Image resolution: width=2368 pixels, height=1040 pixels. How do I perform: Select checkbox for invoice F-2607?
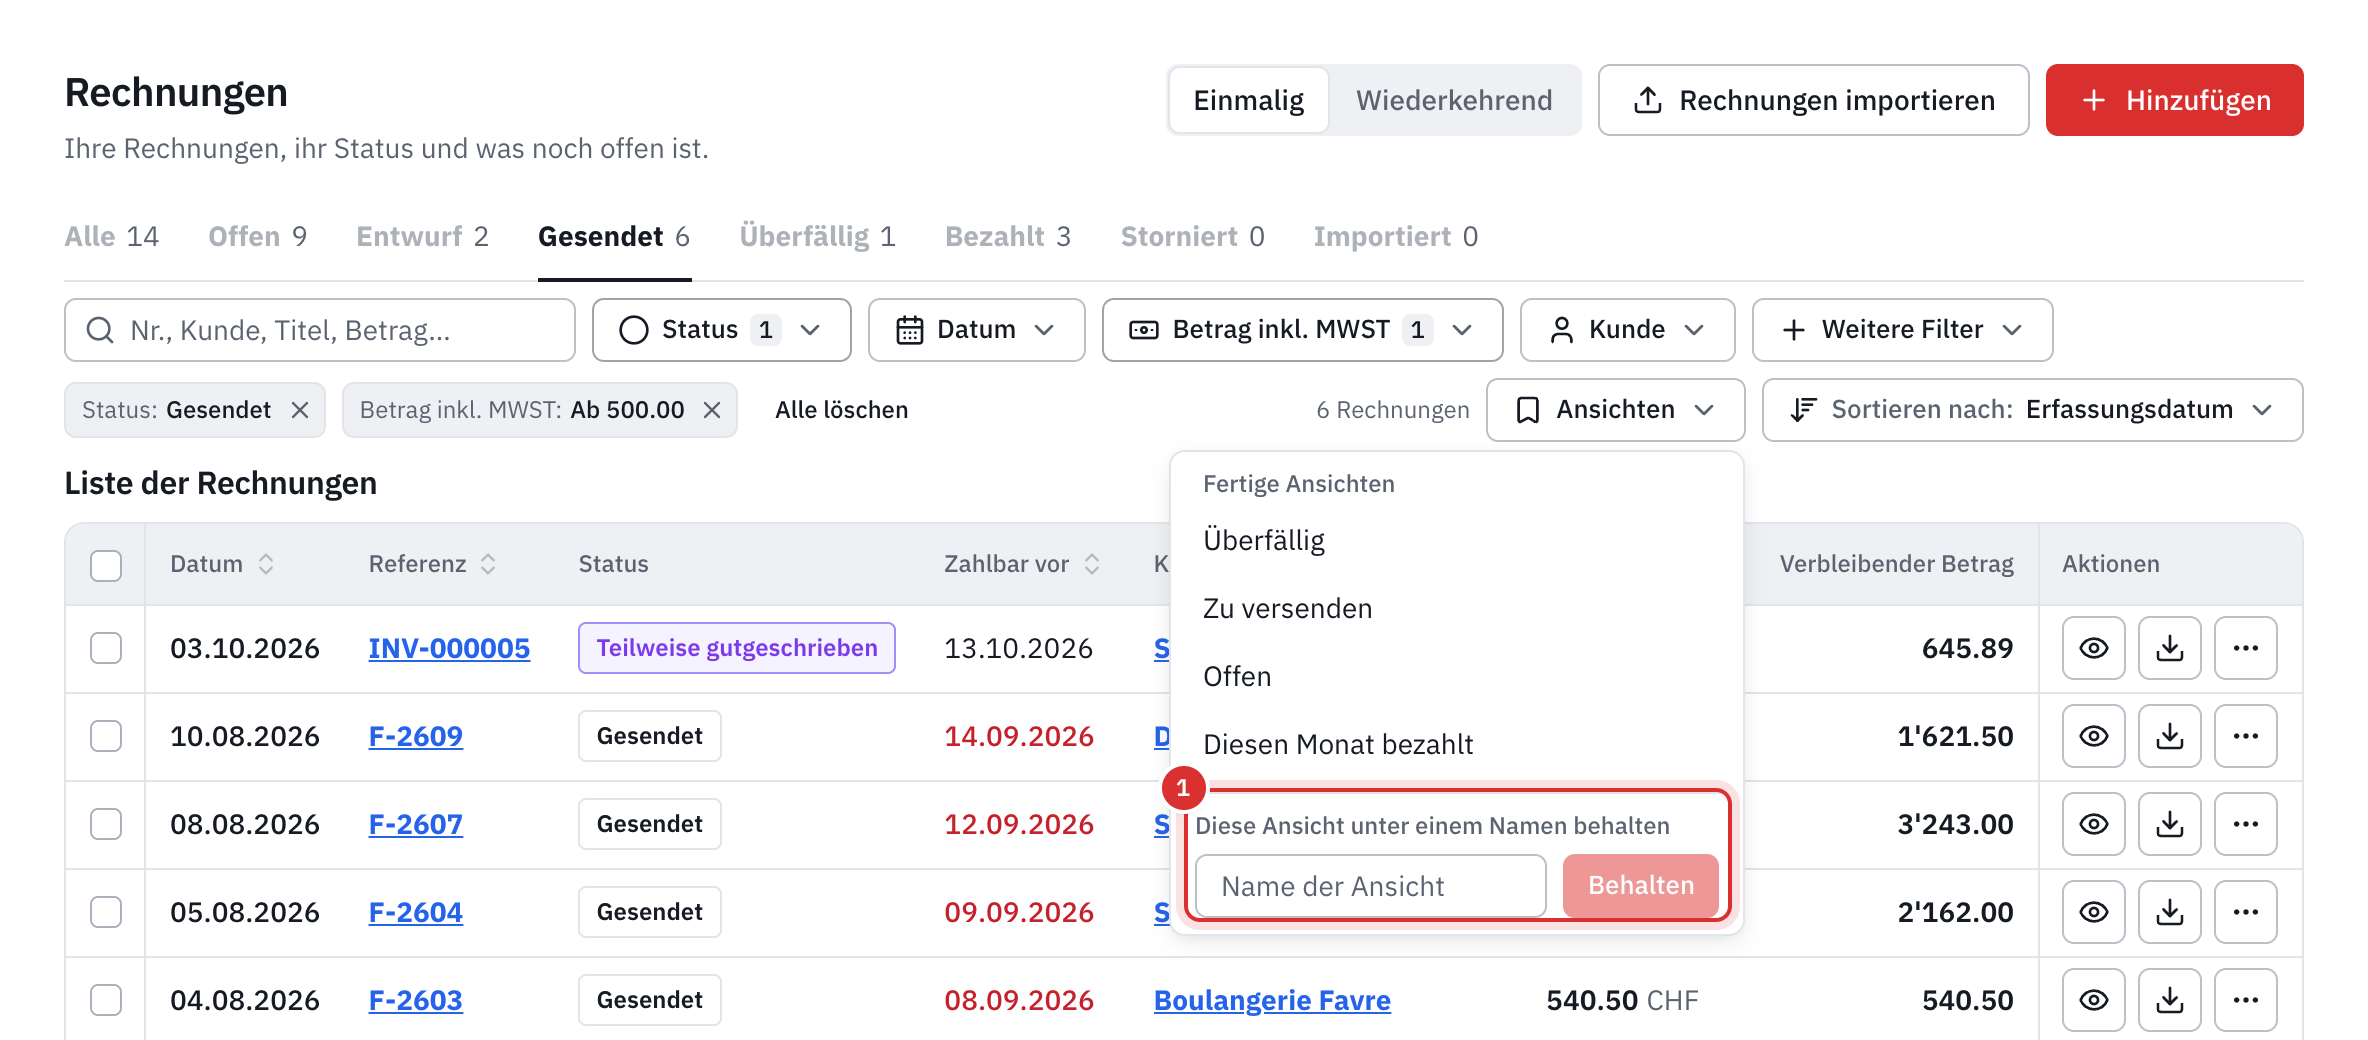pyautogui.click(x=106, y=824)
